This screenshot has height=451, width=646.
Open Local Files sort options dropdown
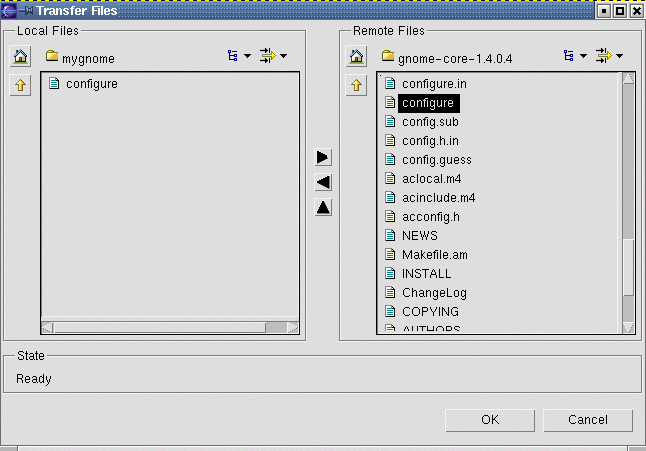click(x=273, y=57)
